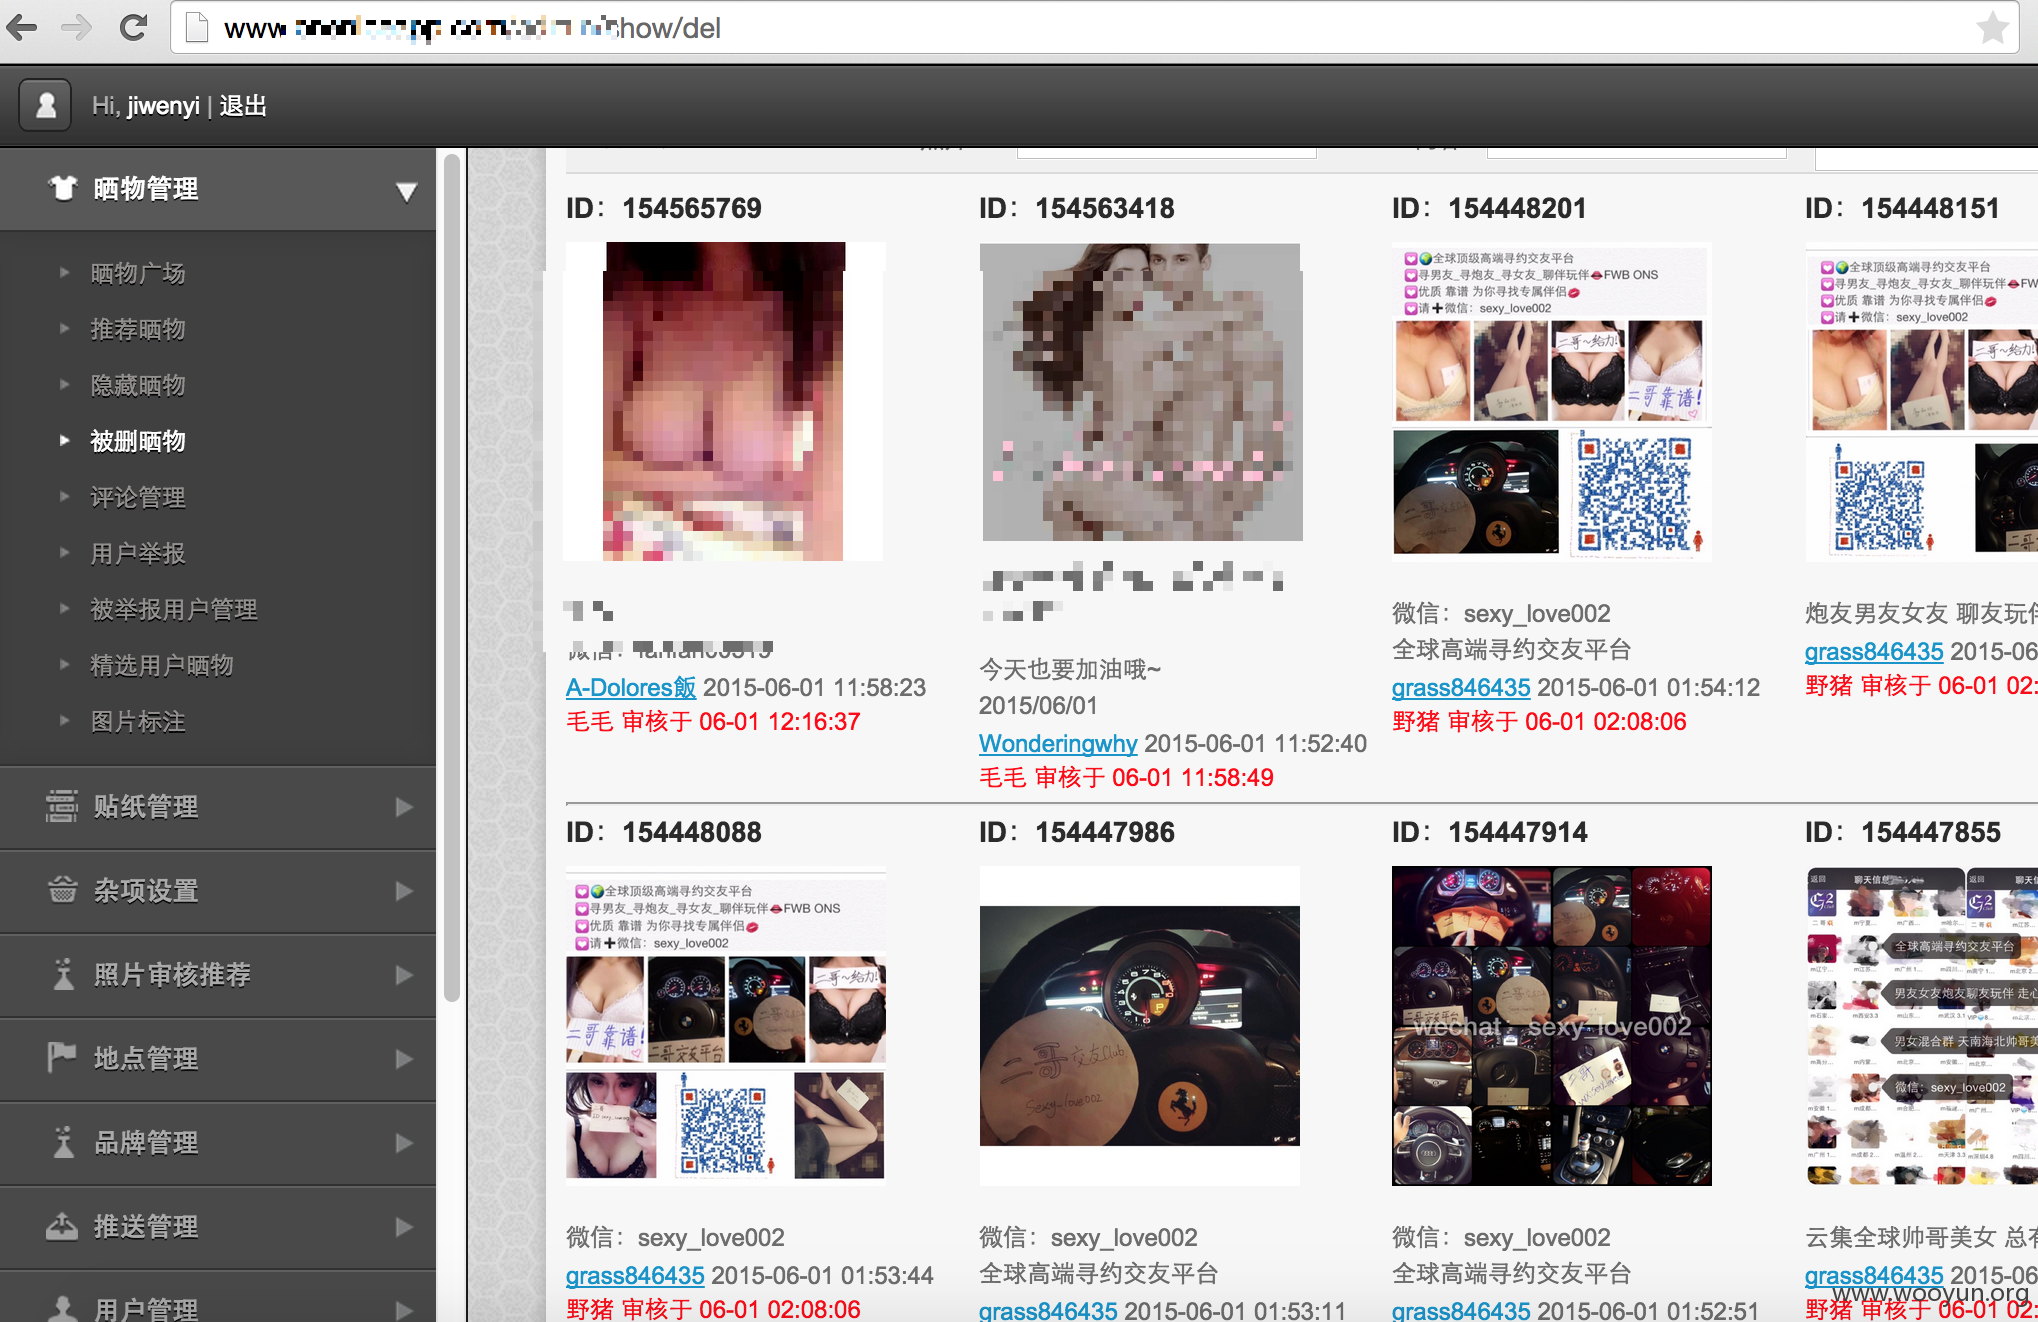Open the Wonderingwhy user link
This screenshot has width=2038, height=1322.
coord(1058,743)
